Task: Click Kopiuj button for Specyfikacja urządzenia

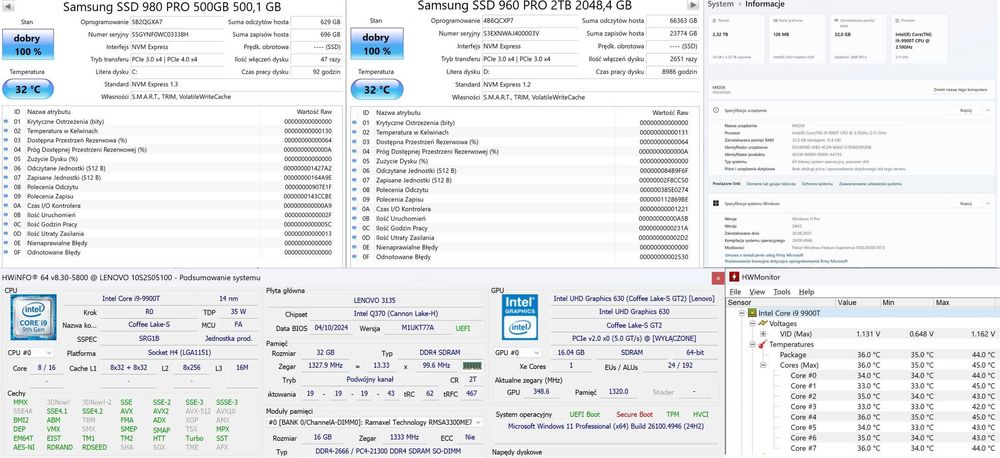Action: click(966, 110)
